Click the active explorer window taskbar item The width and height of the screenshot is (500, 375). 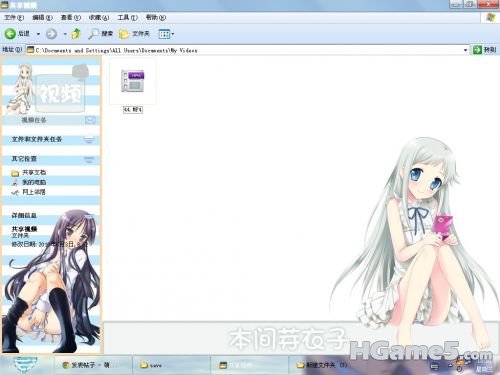coord(249,365)
